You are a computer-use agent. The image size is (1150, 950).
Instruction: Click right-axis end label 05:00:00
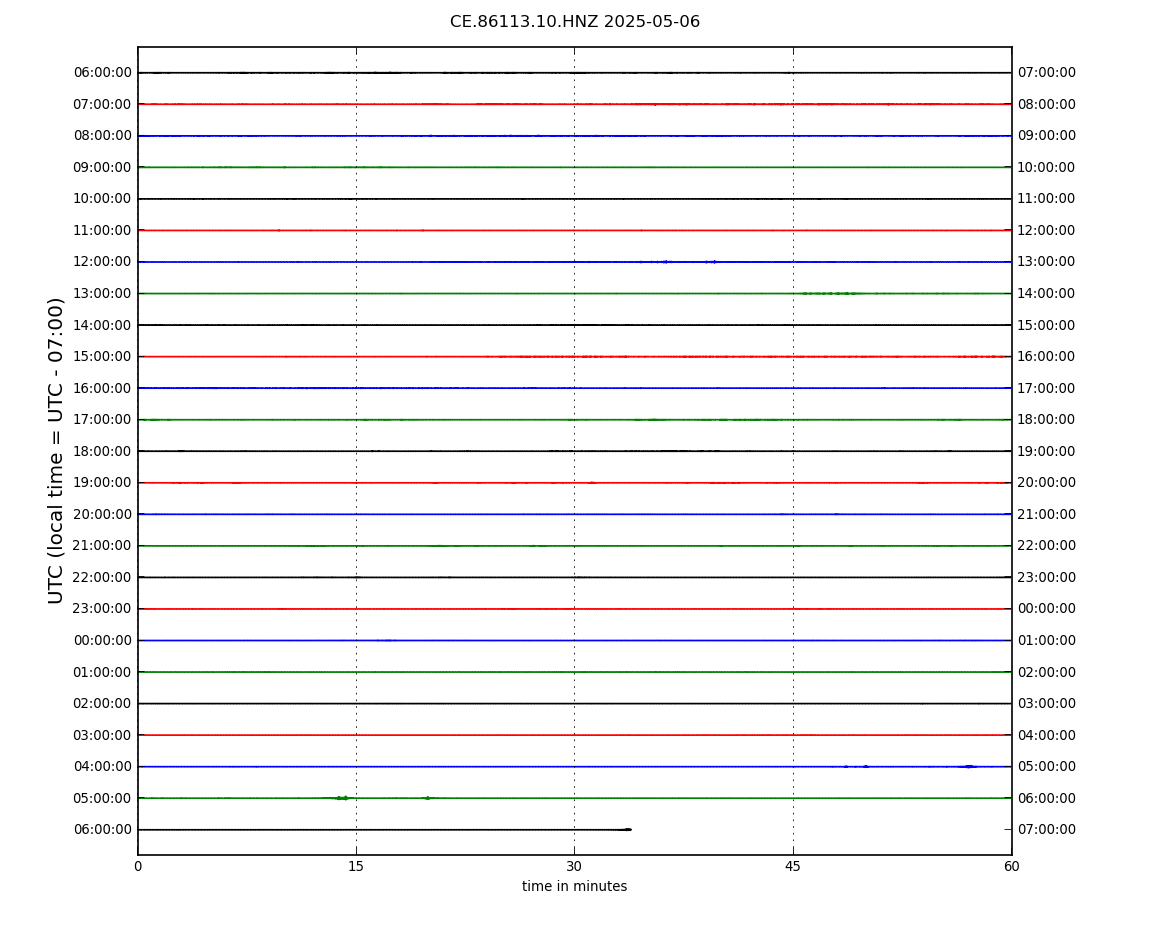[1047, 767]
